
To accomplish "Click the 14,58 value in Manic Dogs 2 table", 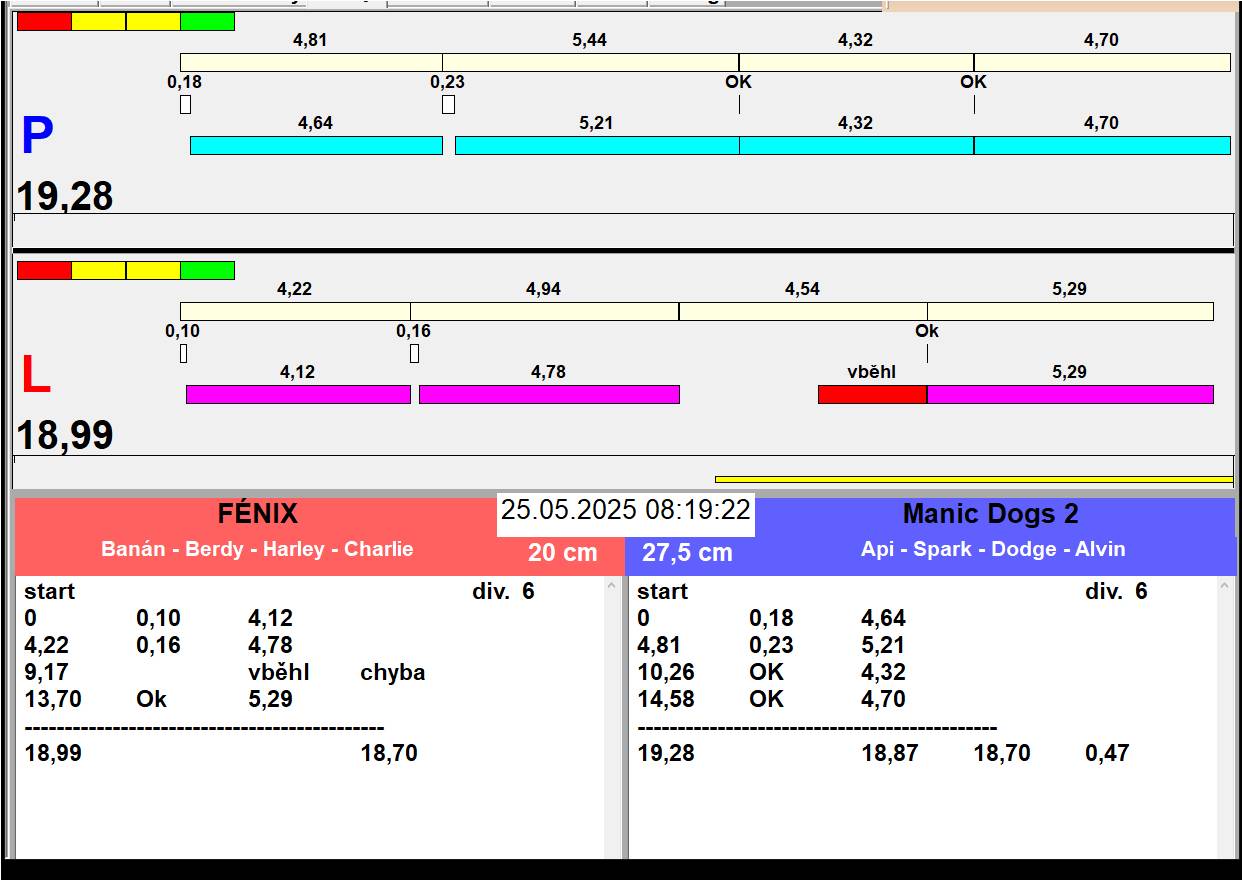I will pyautogui.click(x=666, y=699).
